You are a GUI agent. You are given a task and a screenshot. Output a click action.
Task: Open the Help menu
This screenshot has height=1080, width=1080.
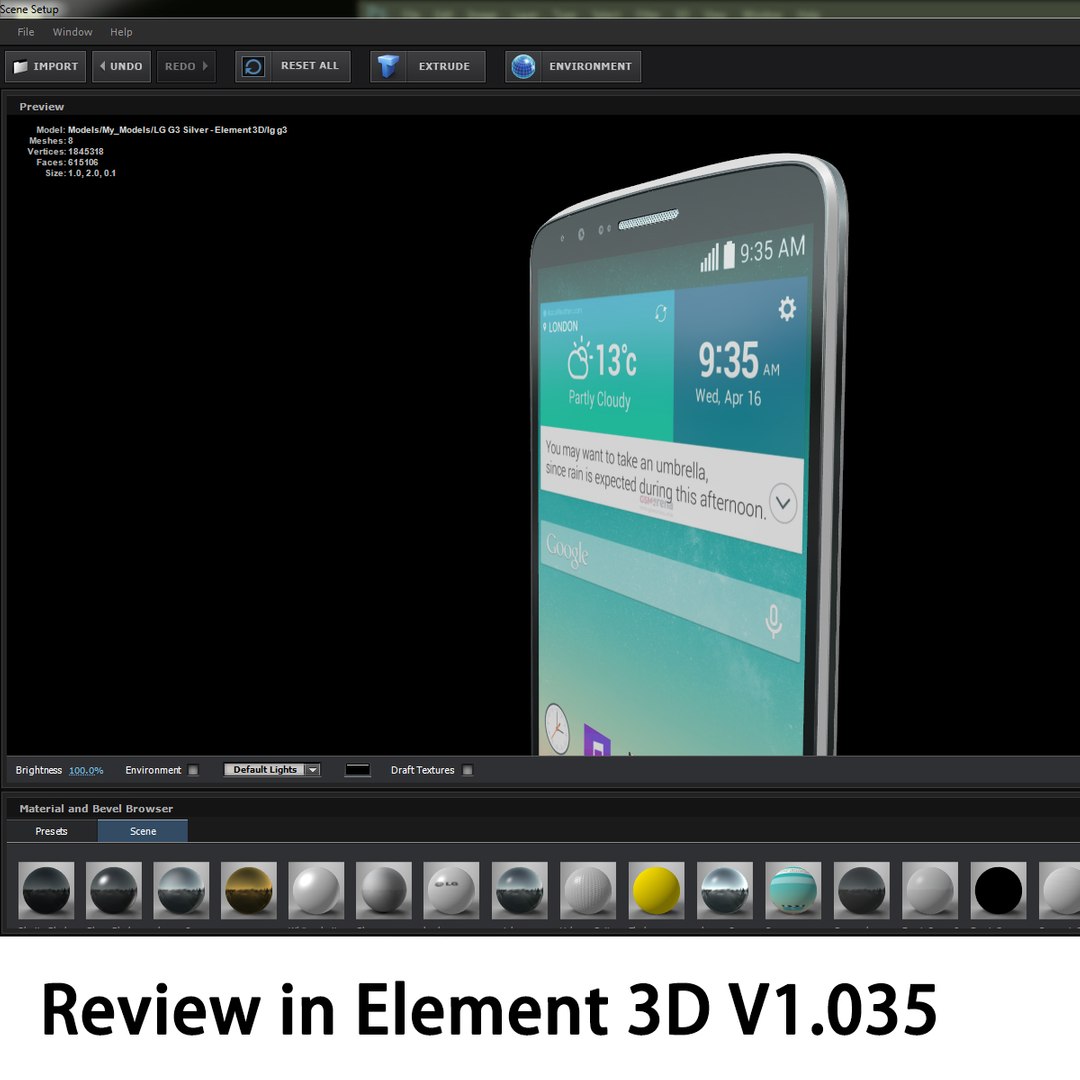click(x=121, y=32)
